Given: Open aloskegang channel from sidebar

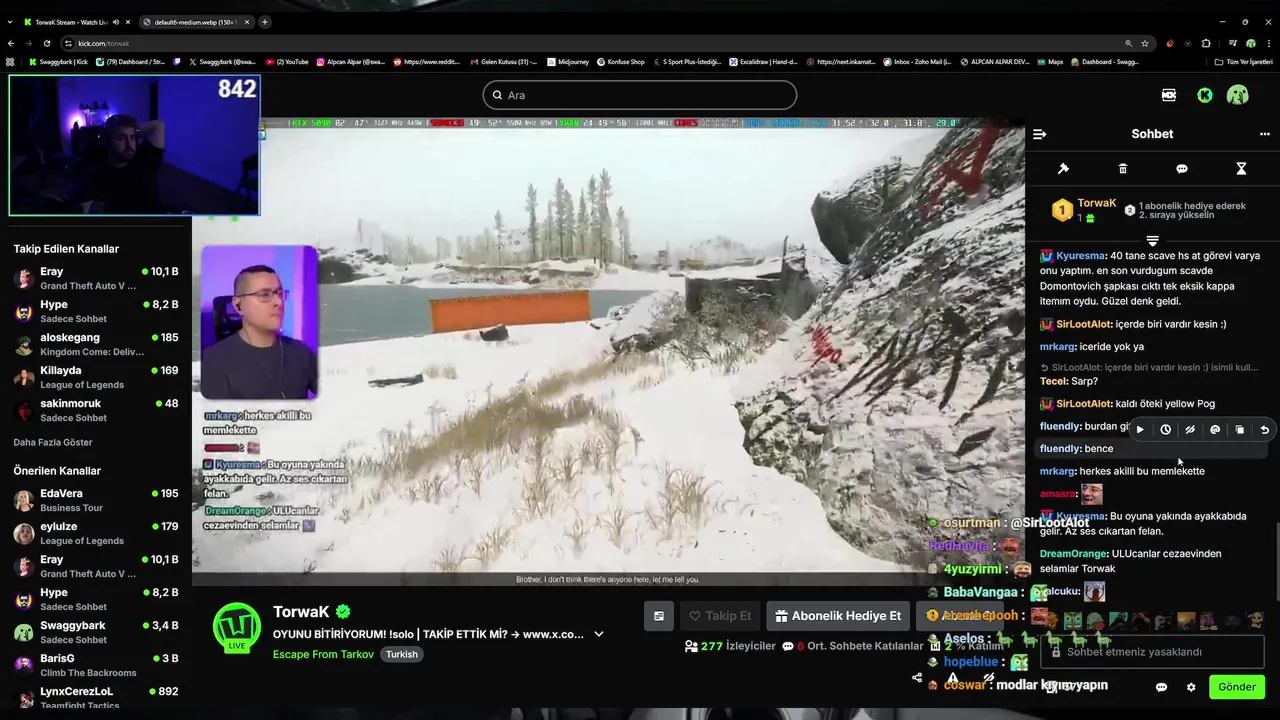Looking at the screenshot, I should click(x=96, y=345).
